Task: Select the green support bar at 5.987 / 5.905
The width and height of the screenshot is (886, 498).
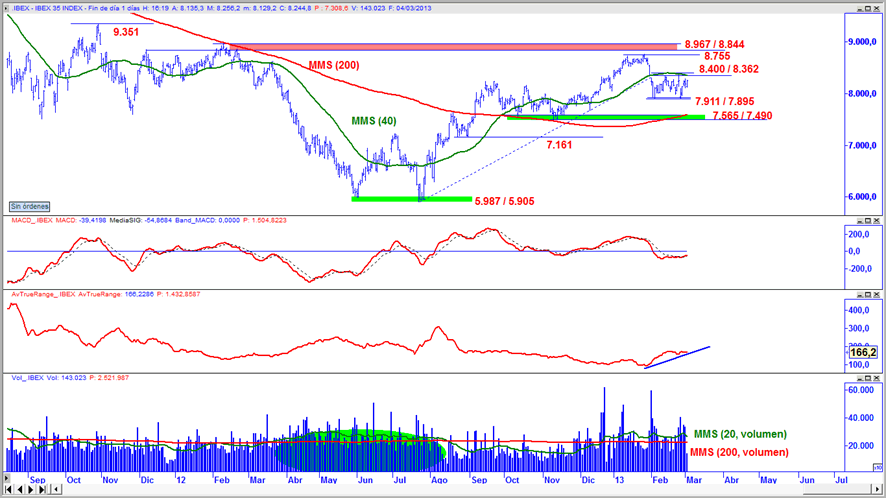Action: [411, 199]
